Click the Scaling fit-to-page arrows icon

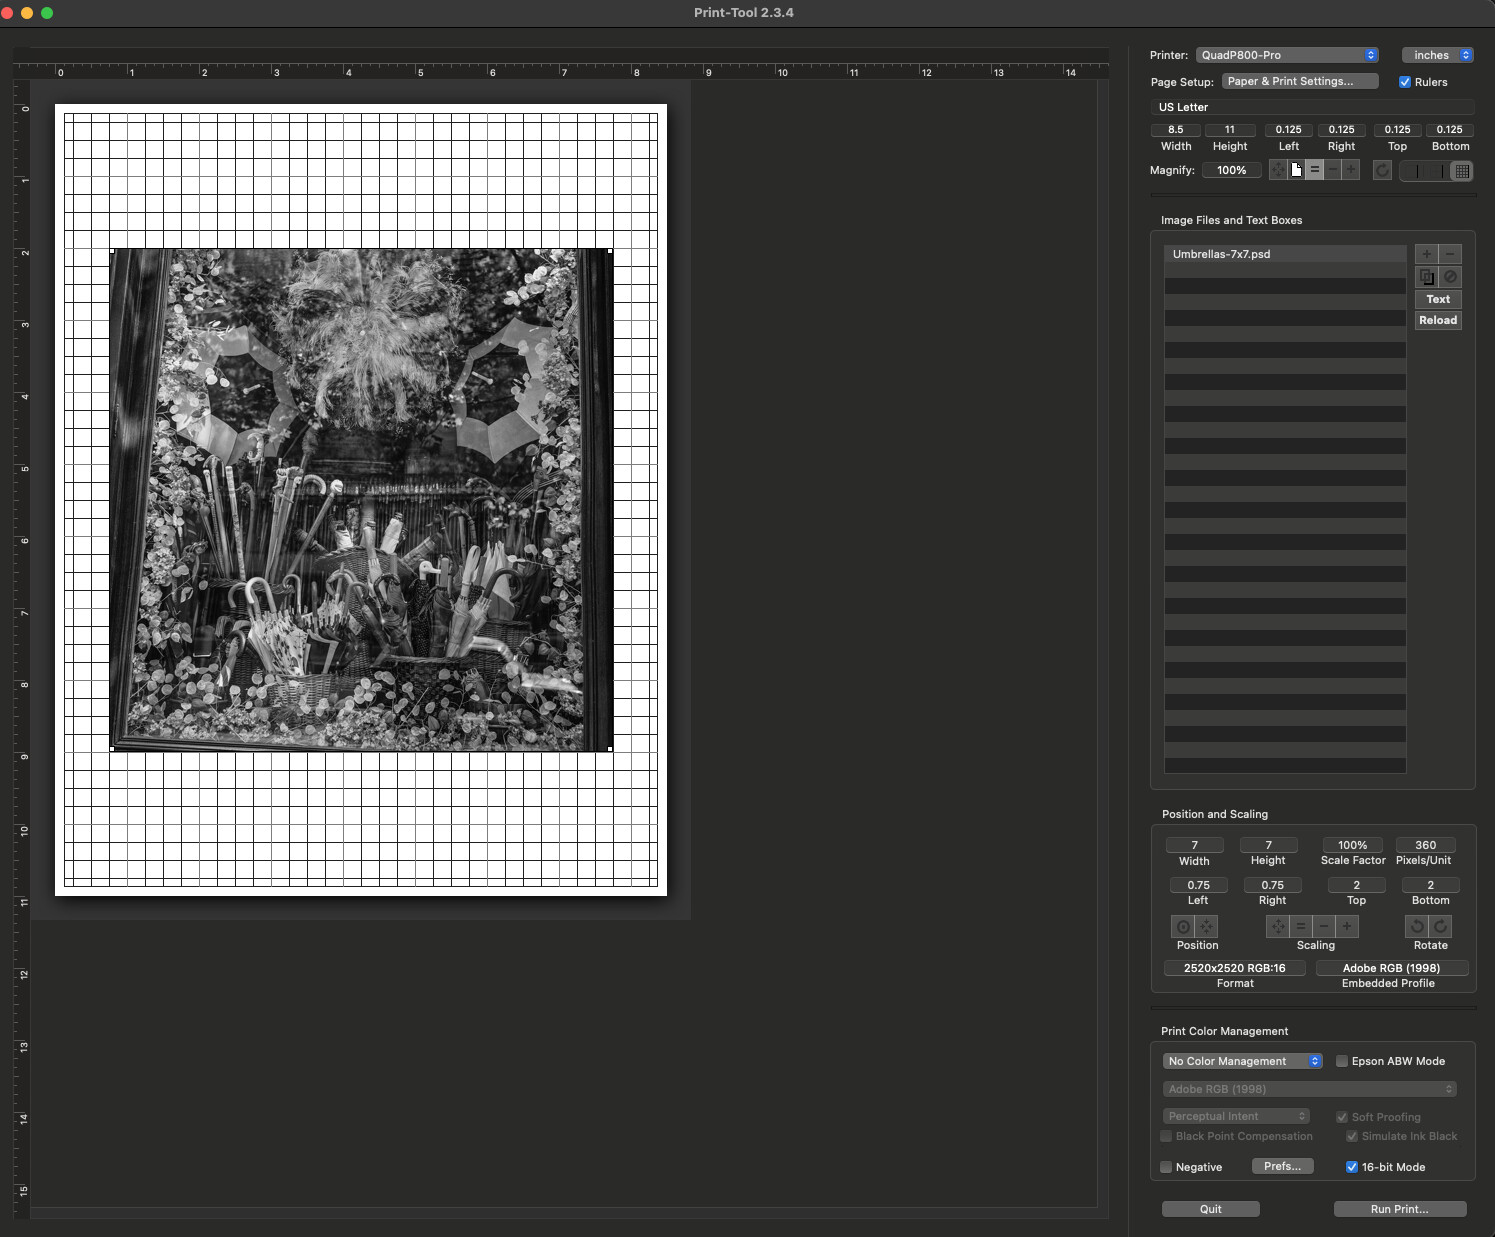pos(1277,926)
